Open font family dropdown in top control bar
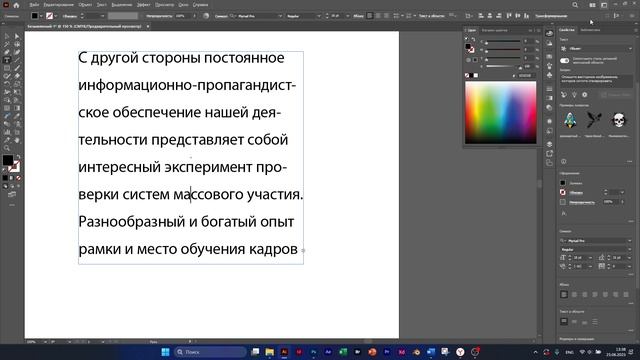640x360 pixels. (280, 16)
